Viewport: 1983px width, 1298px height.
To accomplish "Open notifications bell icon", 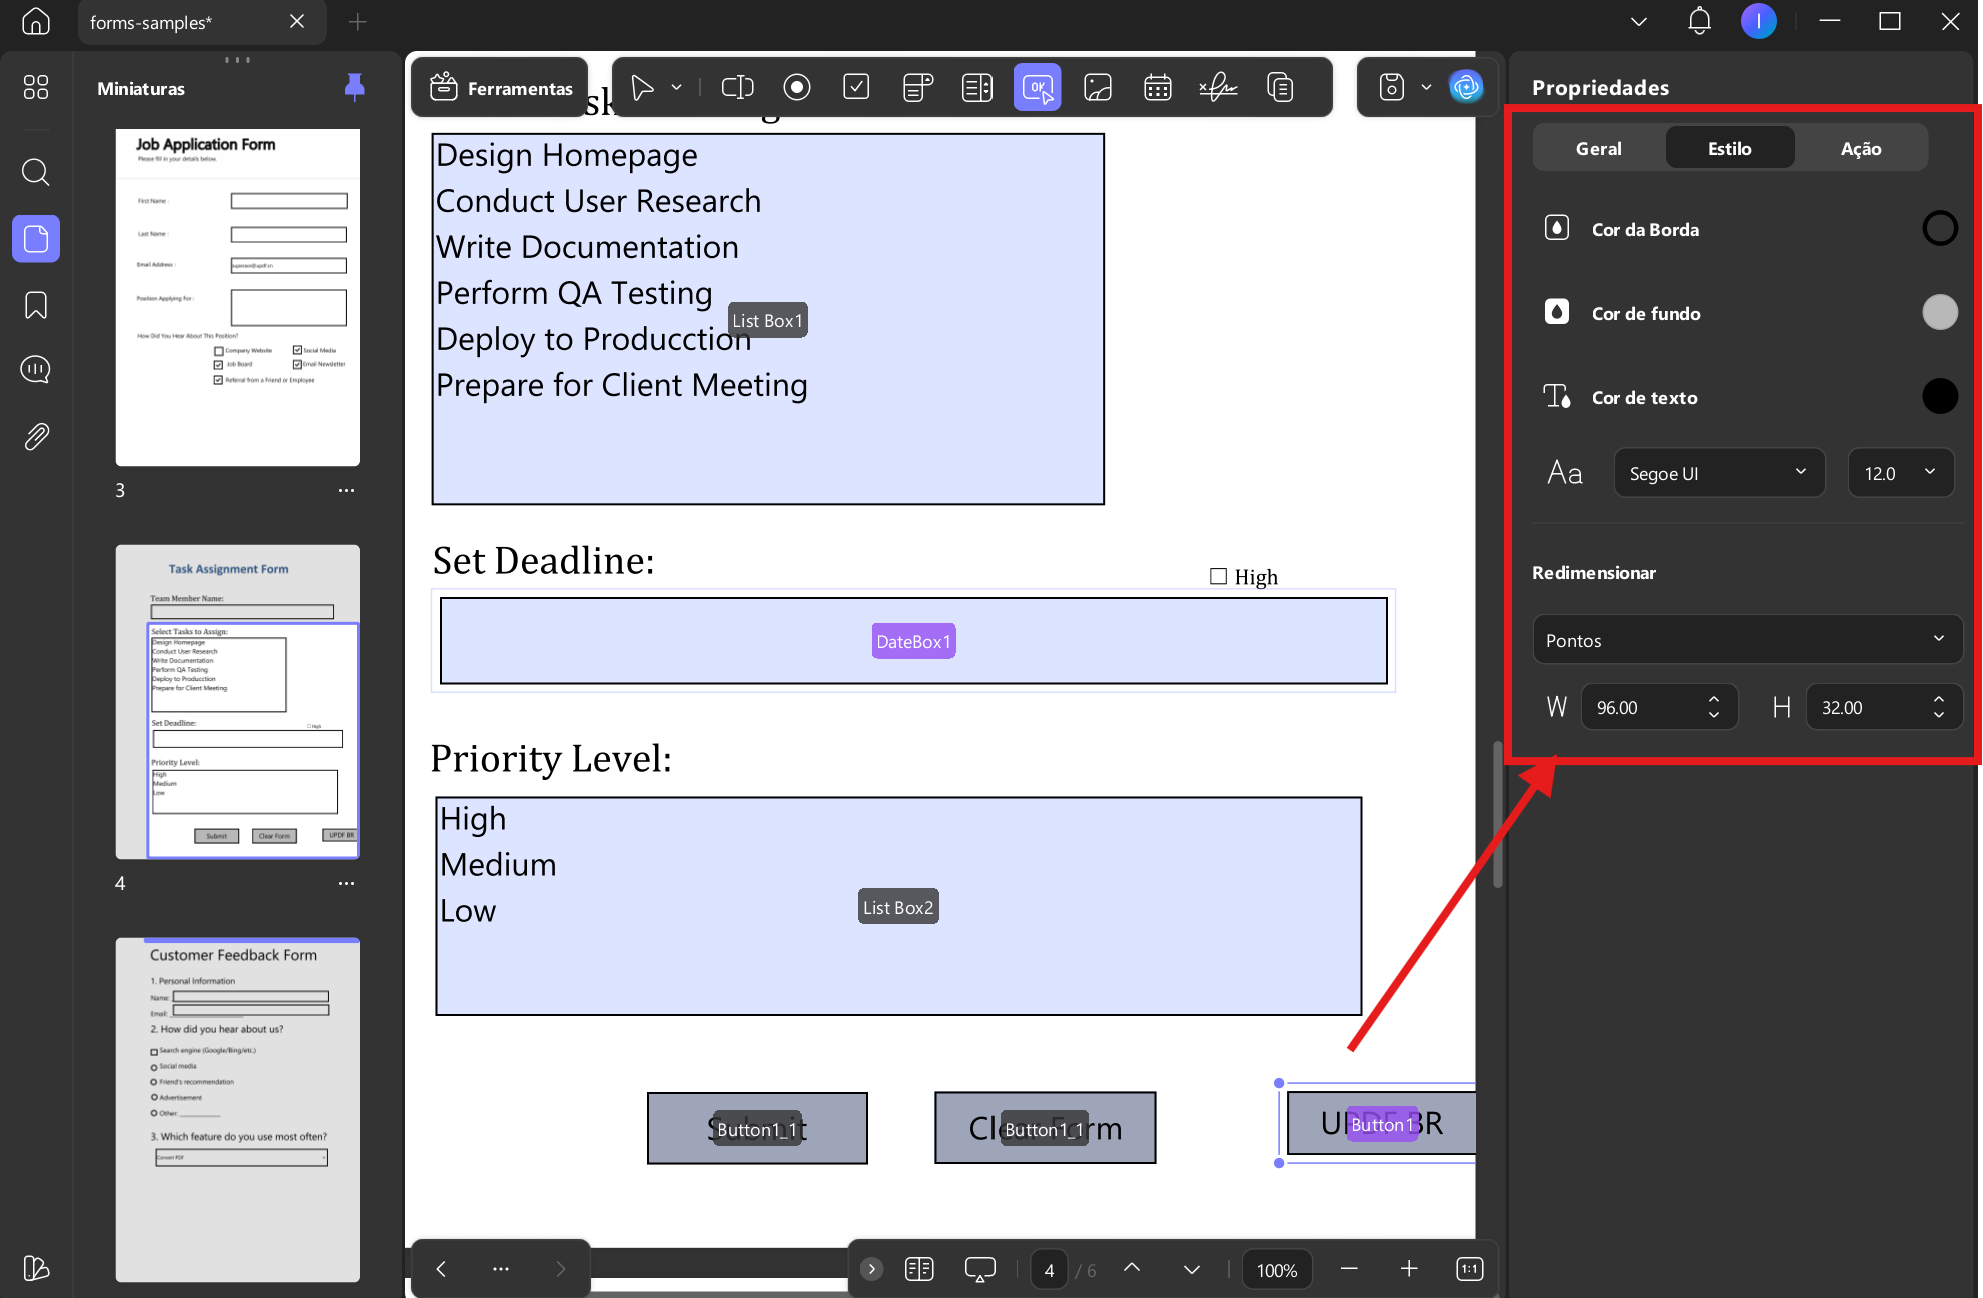I will (x=1699, y=21).
